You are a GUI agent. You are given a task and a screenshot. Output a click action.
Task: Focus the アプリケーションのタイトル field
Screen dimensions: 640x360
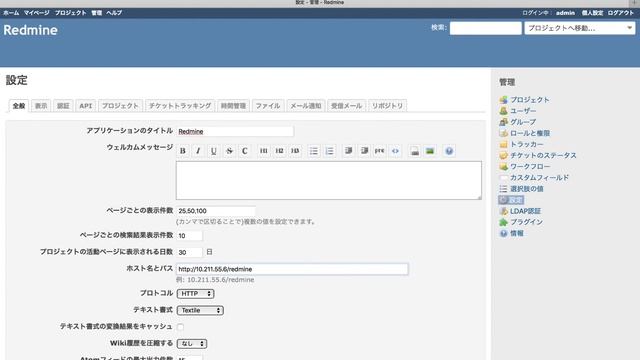235,131
